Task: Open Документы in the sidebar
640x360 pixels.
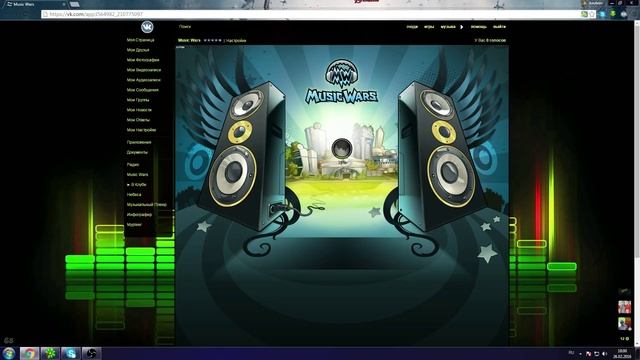Action: [x=137, y=152]
